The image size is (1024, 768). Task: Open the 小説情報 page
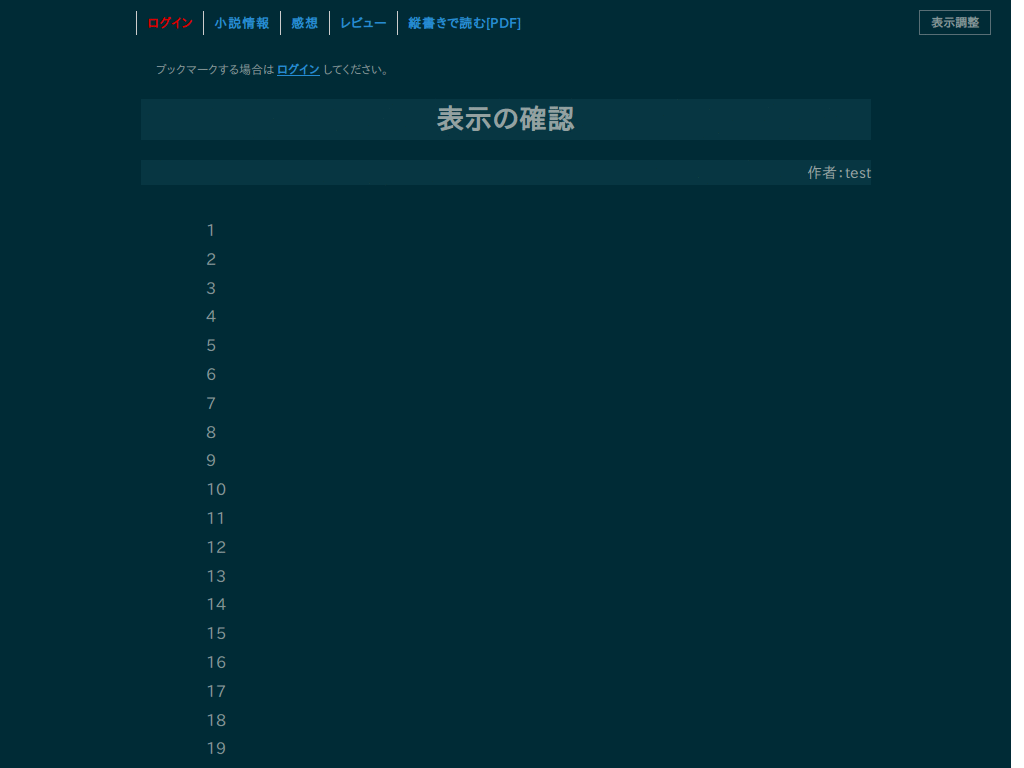tap(242, 22)
